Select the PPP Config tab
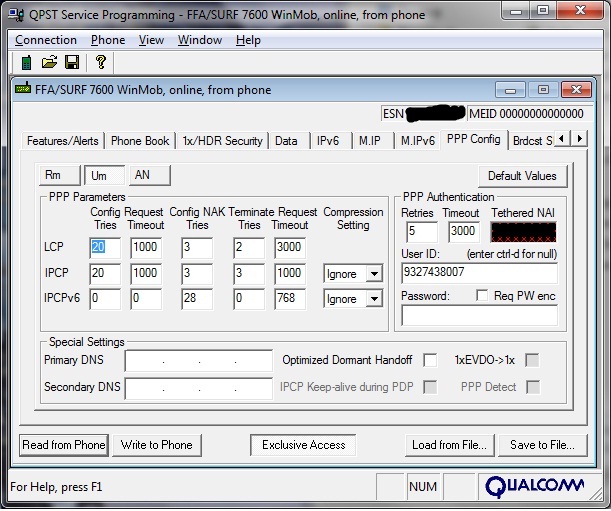This screenshot has width=611, height=511. click(474, 139)
